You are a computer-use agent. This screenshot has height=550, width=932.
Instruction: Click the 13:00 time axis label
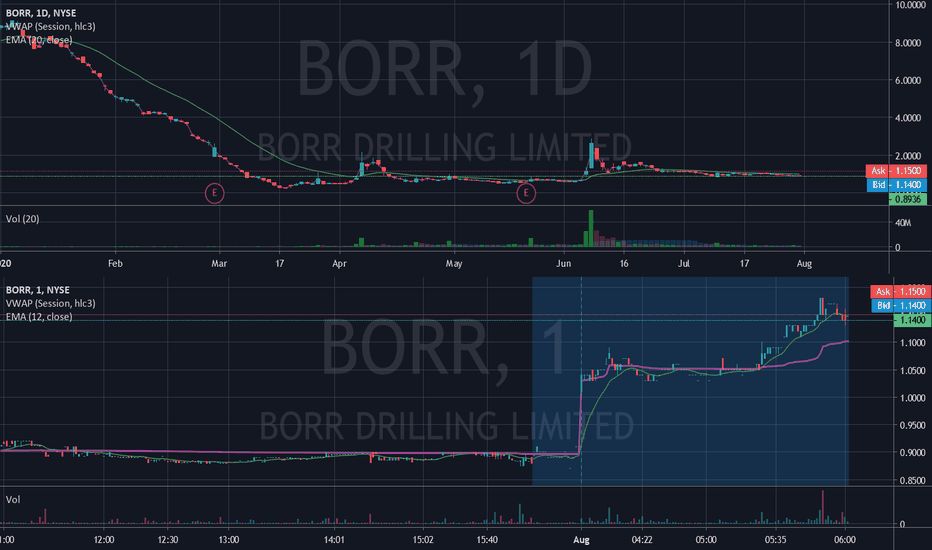(229, 540)
